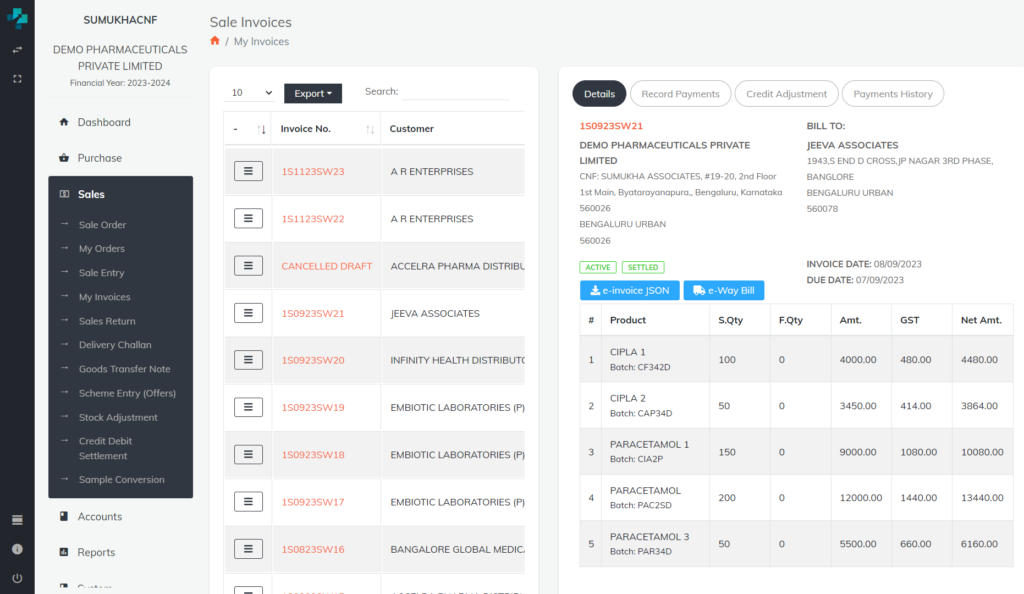This screenshot has height=594, width=1024.
Task: Click the swap arrows sidebar toggle icon
Action: click(x=17, y=49)
